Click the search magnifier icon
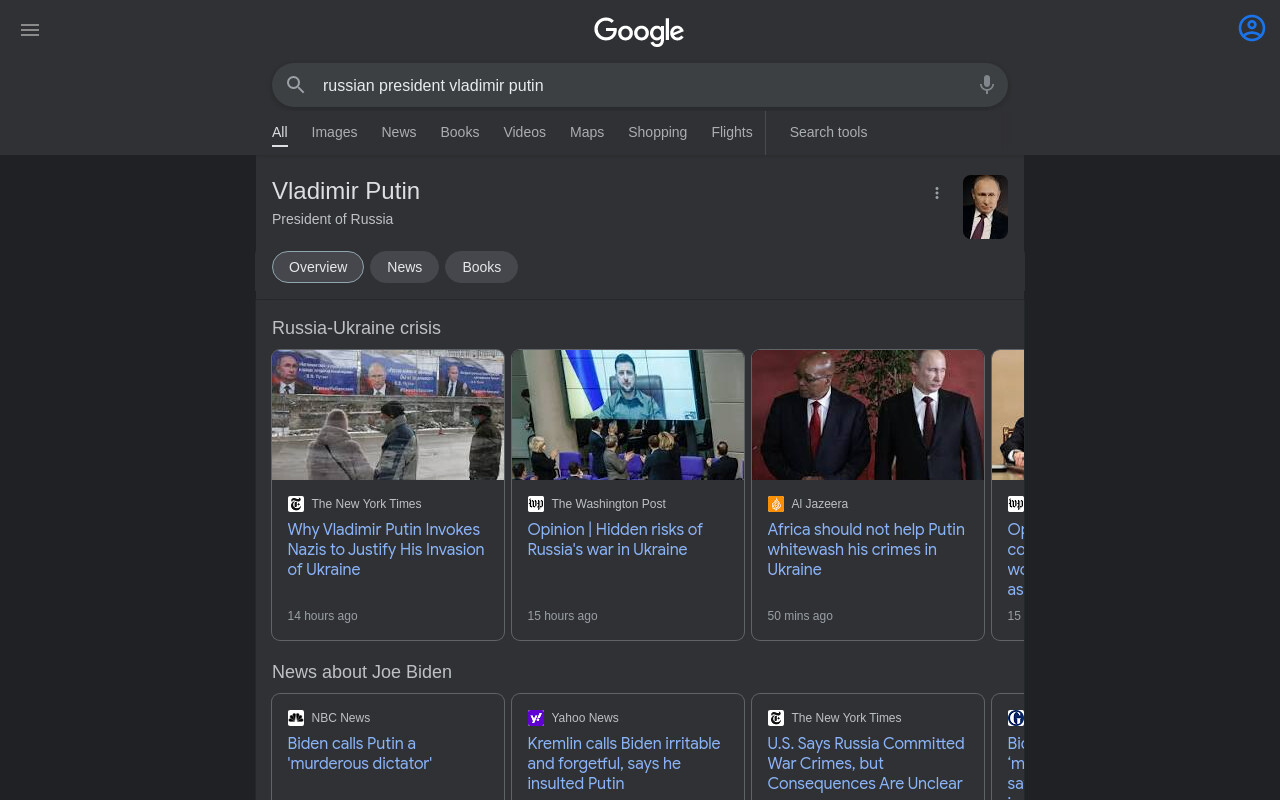 click(x=296, y=85)
